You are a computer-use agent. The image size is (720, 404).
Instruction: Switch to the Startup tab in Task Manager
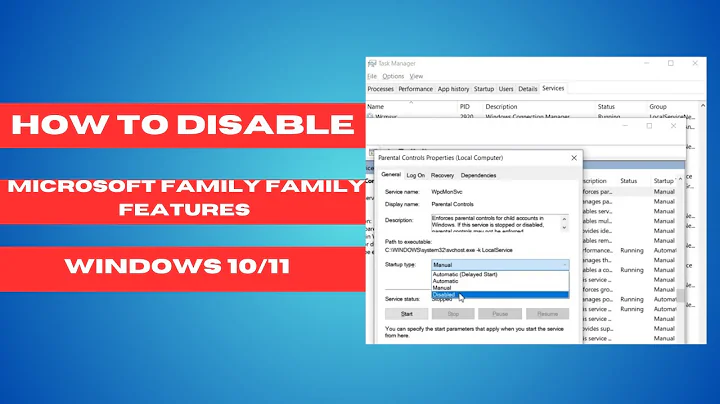click(x=484, y=89)
